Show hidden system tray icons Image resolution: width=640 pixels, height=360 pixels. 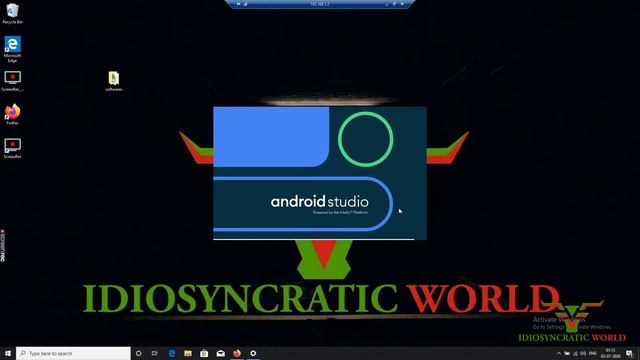point(559,353)
